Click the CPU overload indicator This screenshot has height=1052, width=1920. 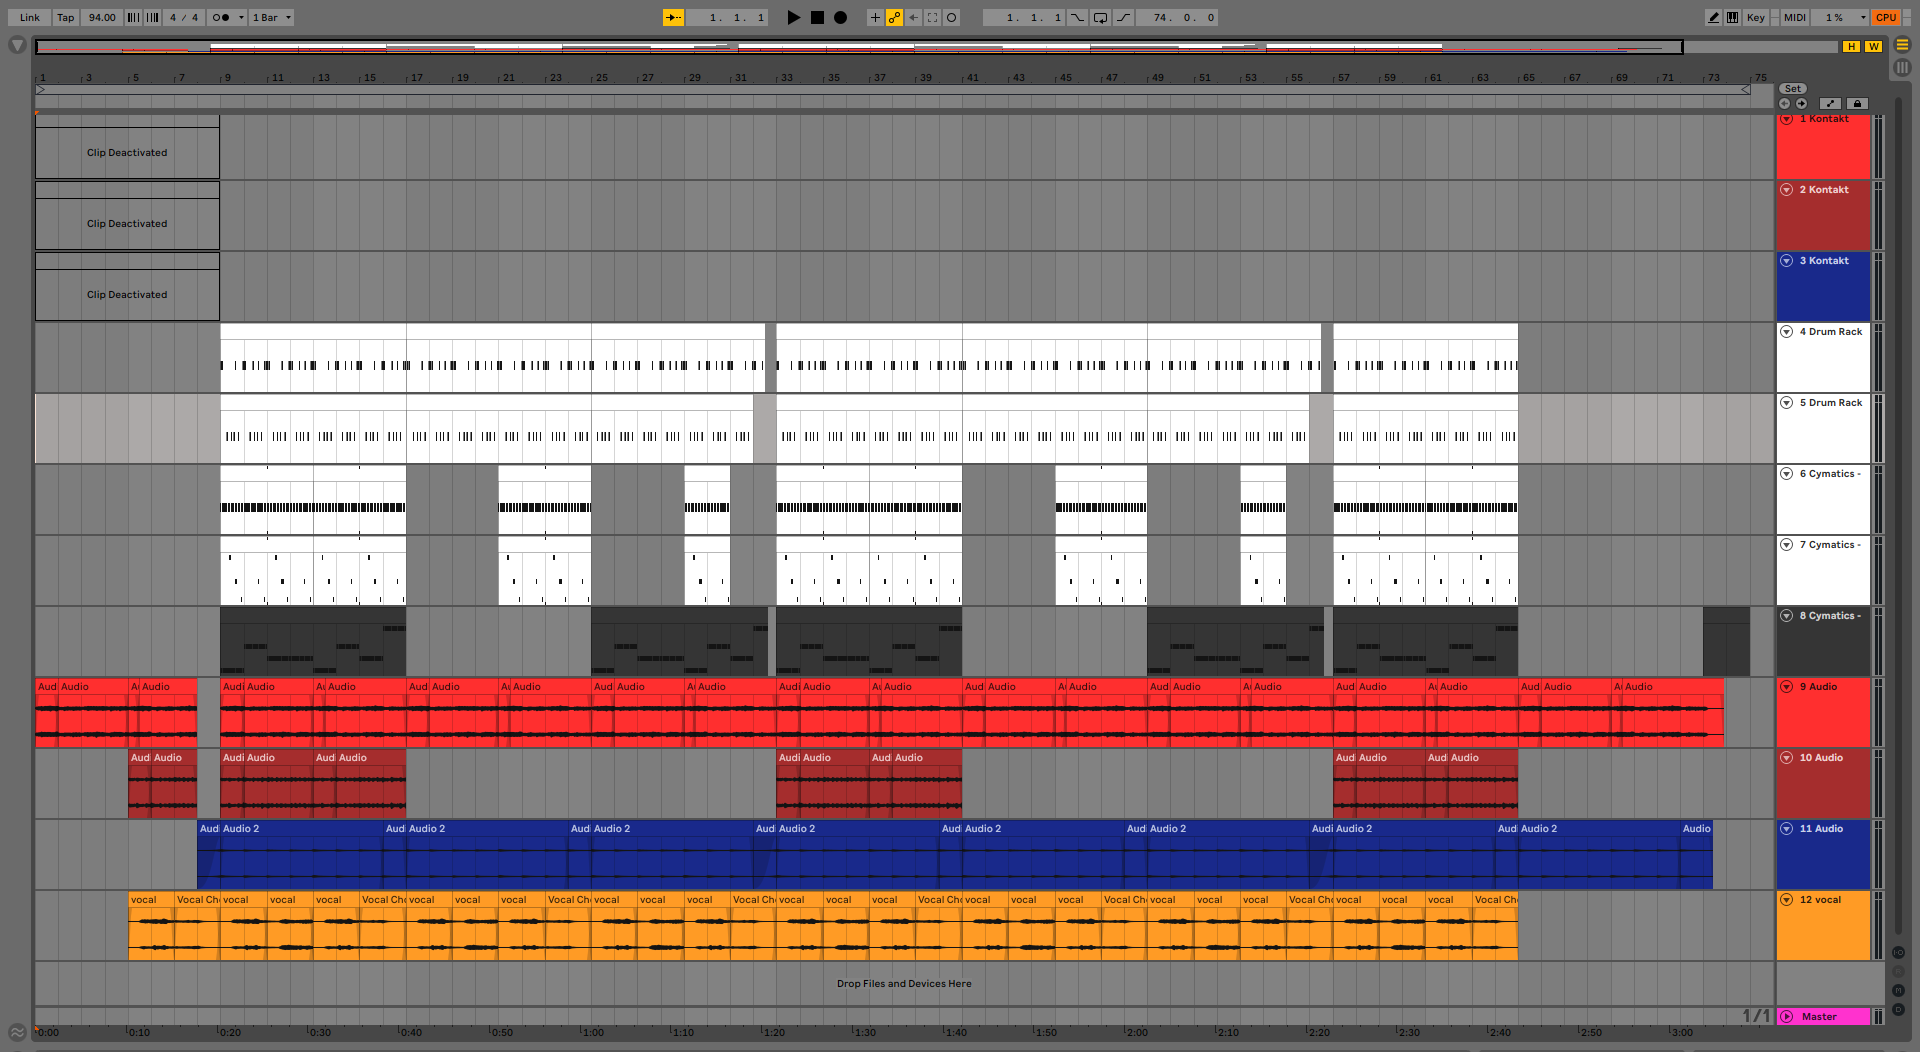(1886, 17)
